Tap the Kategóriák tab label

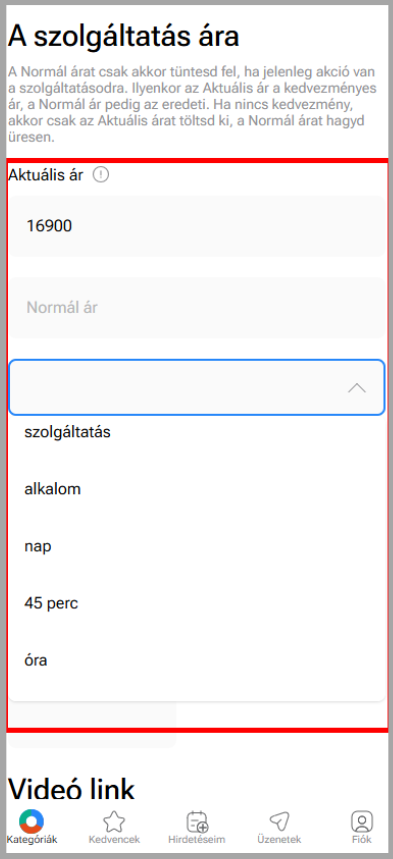point(32,840)
